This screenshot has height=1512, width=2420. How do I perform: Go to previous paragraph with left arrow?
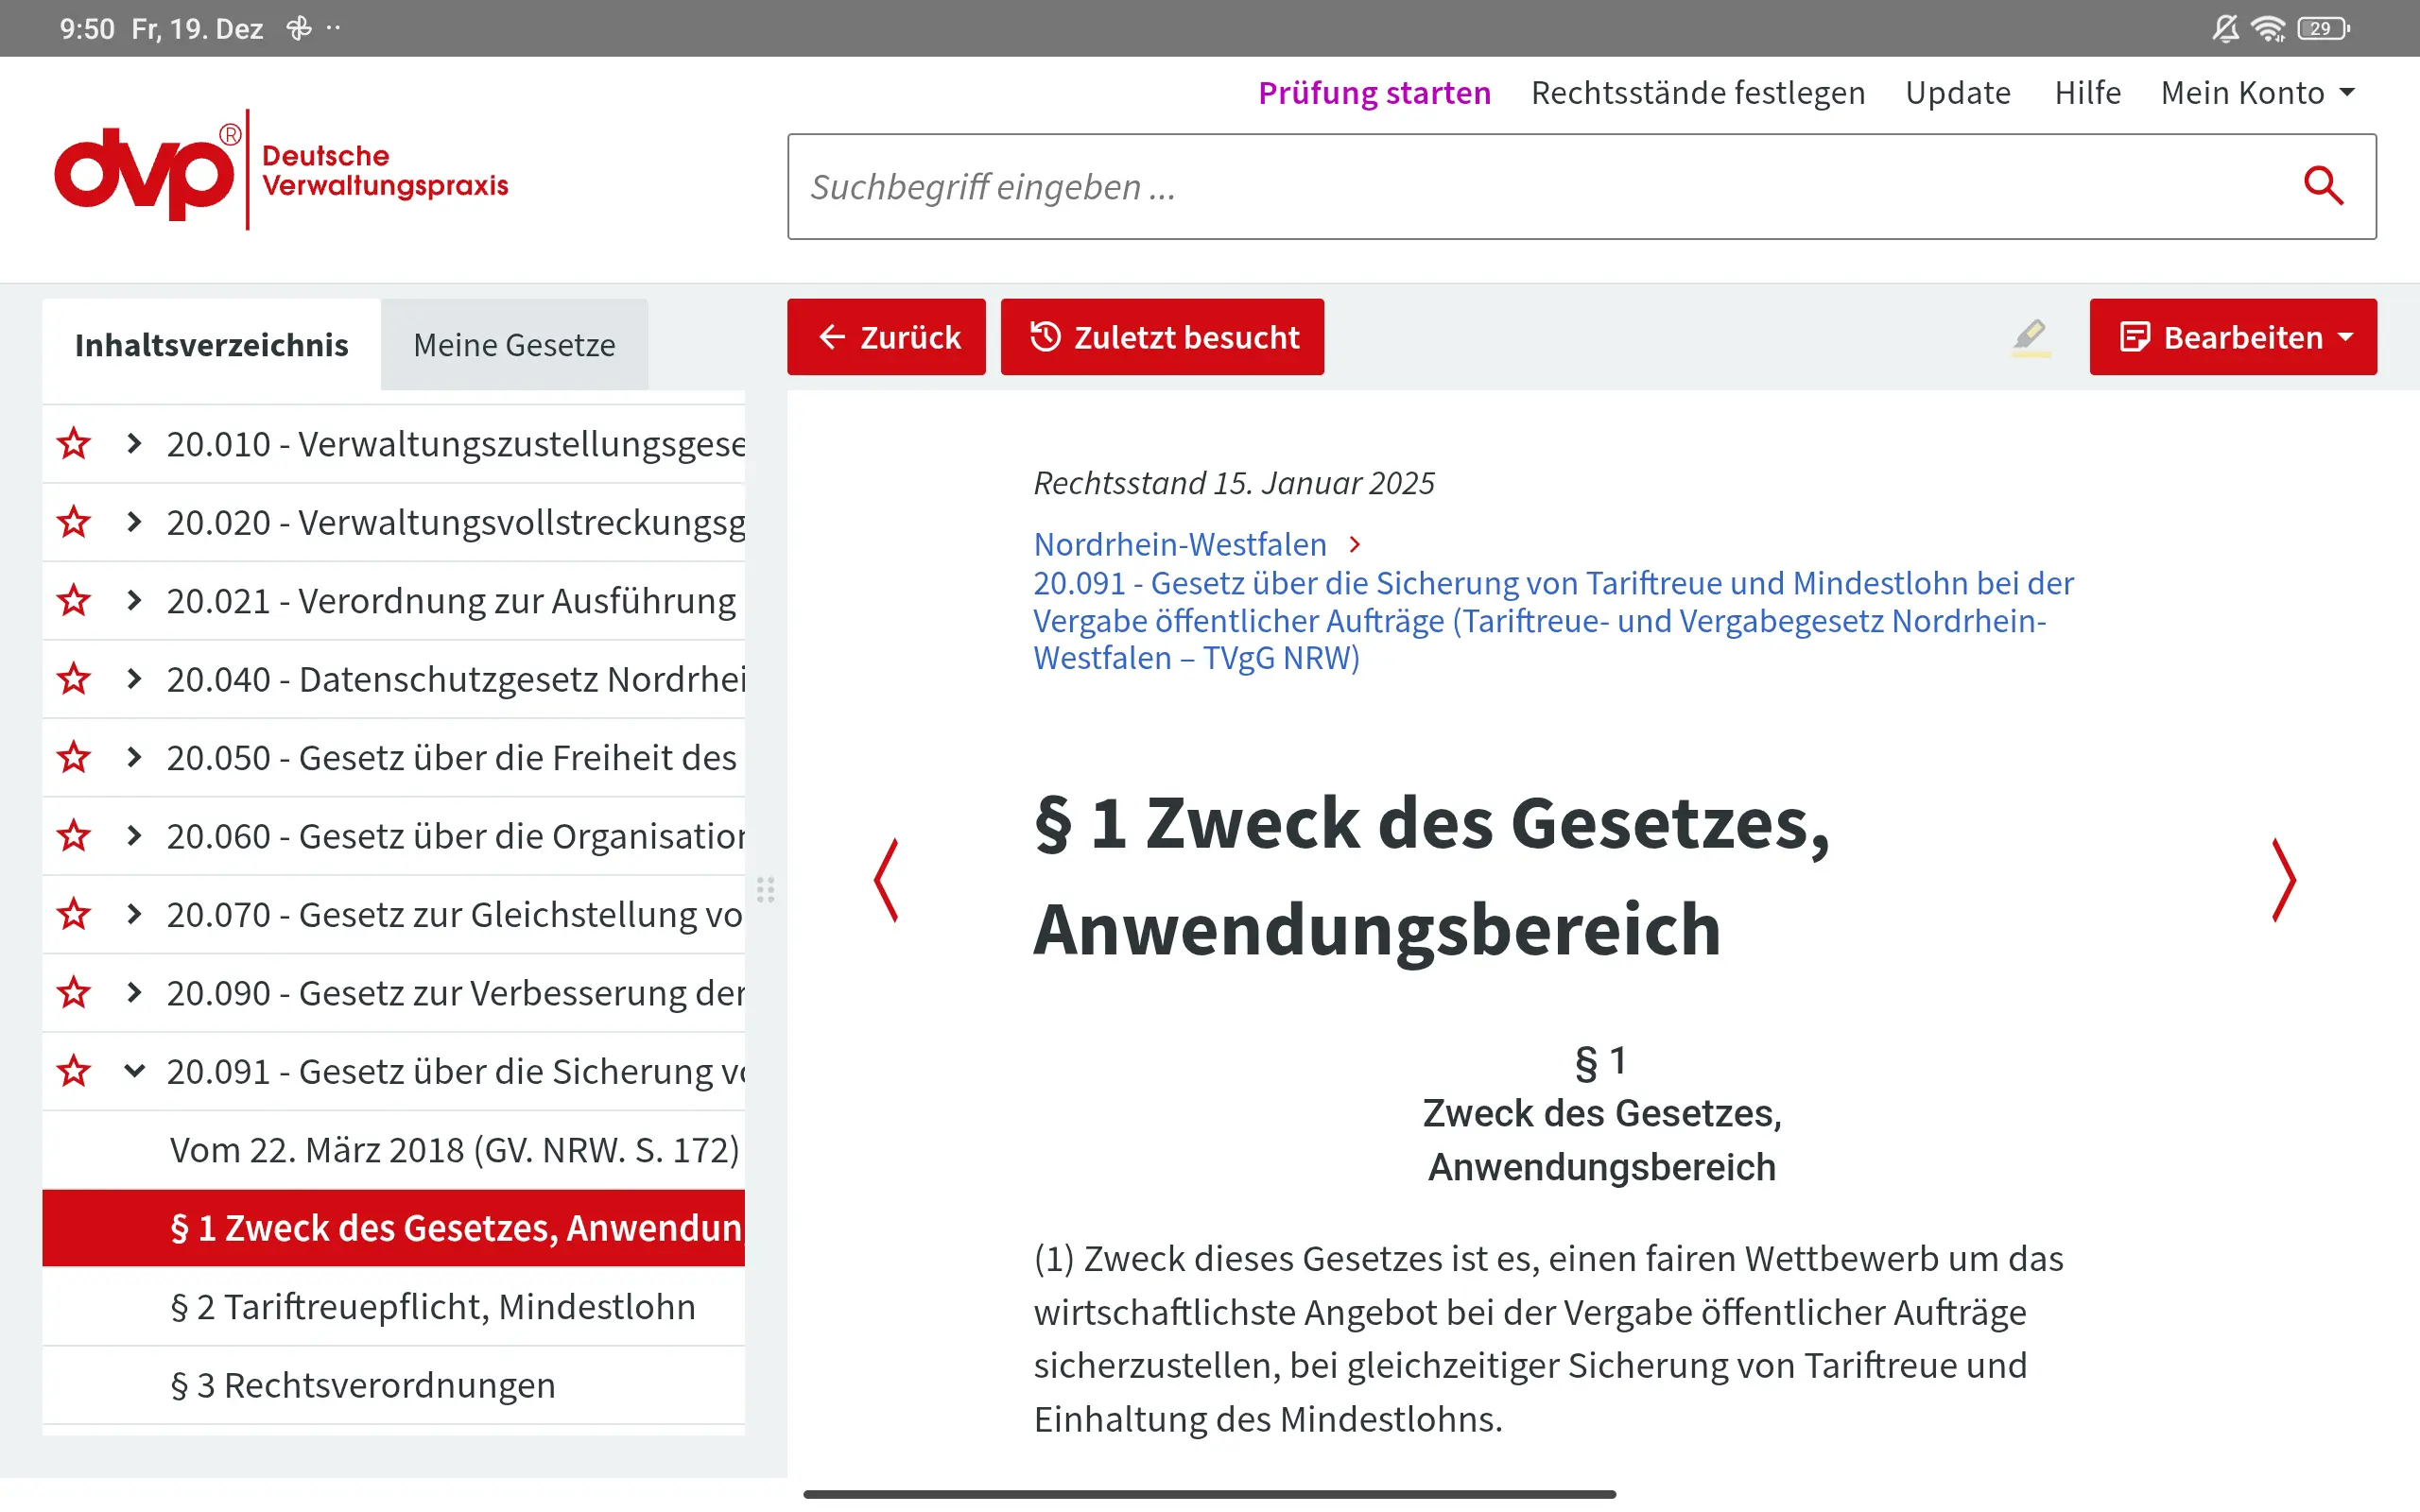886,880
